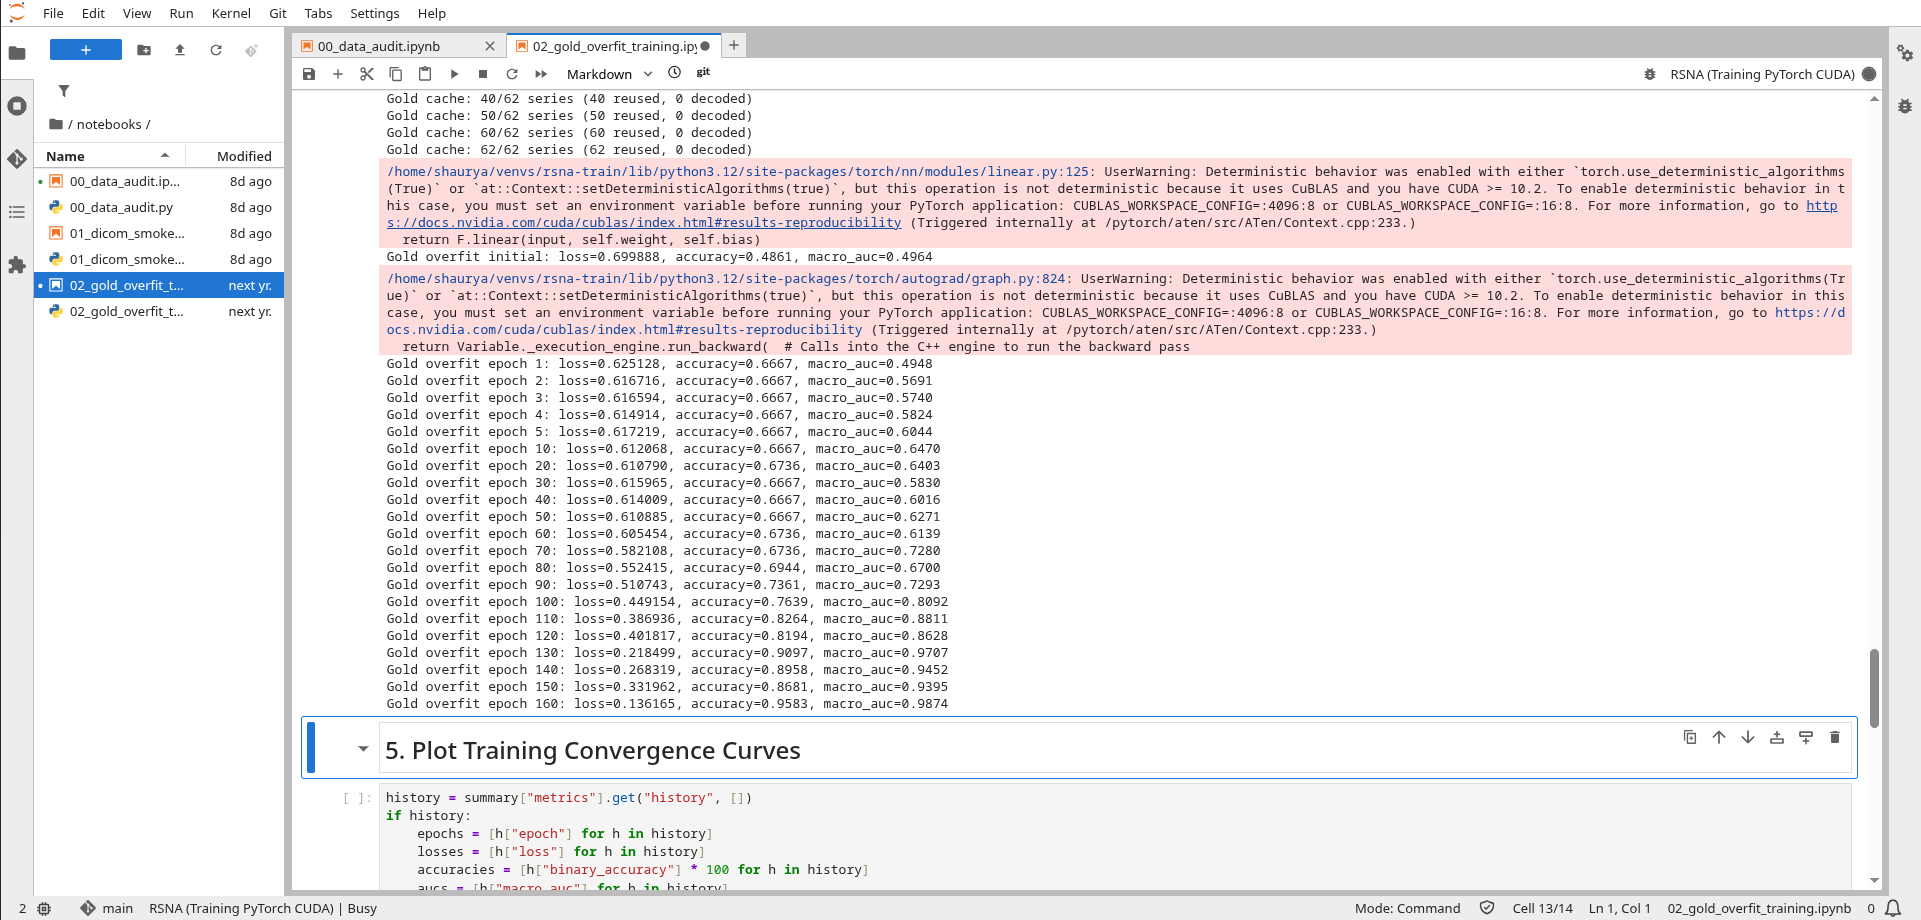Open the Property Inspector right panel
1921x920 pixels.
pos(1905,54)
